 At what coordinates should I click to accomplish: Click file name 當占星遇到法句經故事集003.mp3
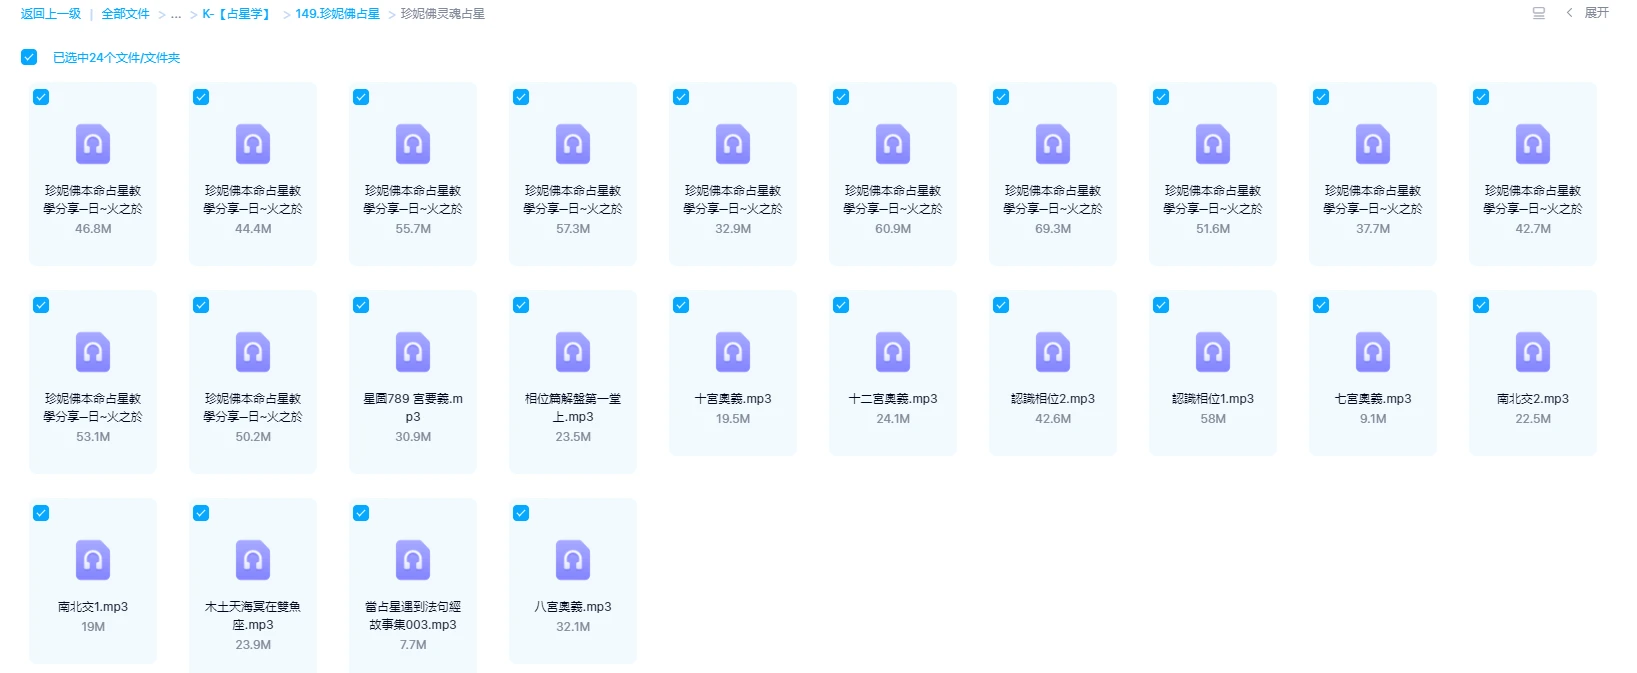point(413,615)
